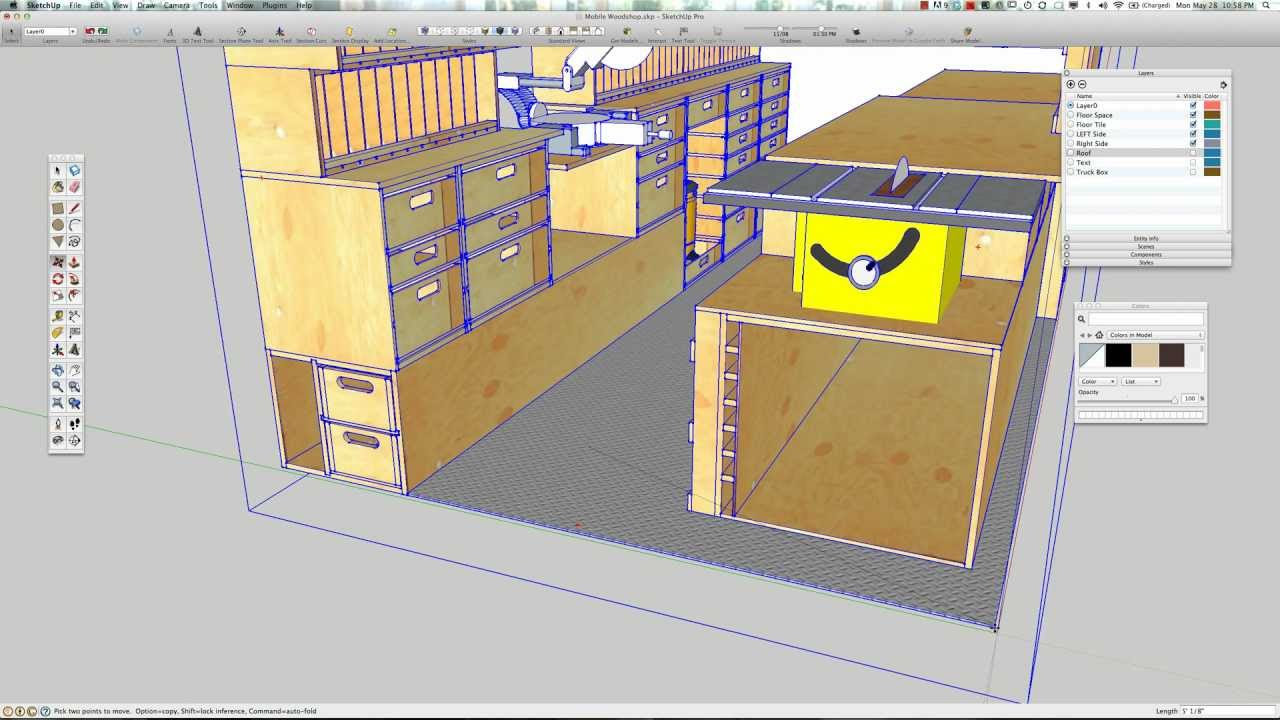Open the Get Models tool
This screenshot has width=1280, height=720.
(x=628, y=32)
